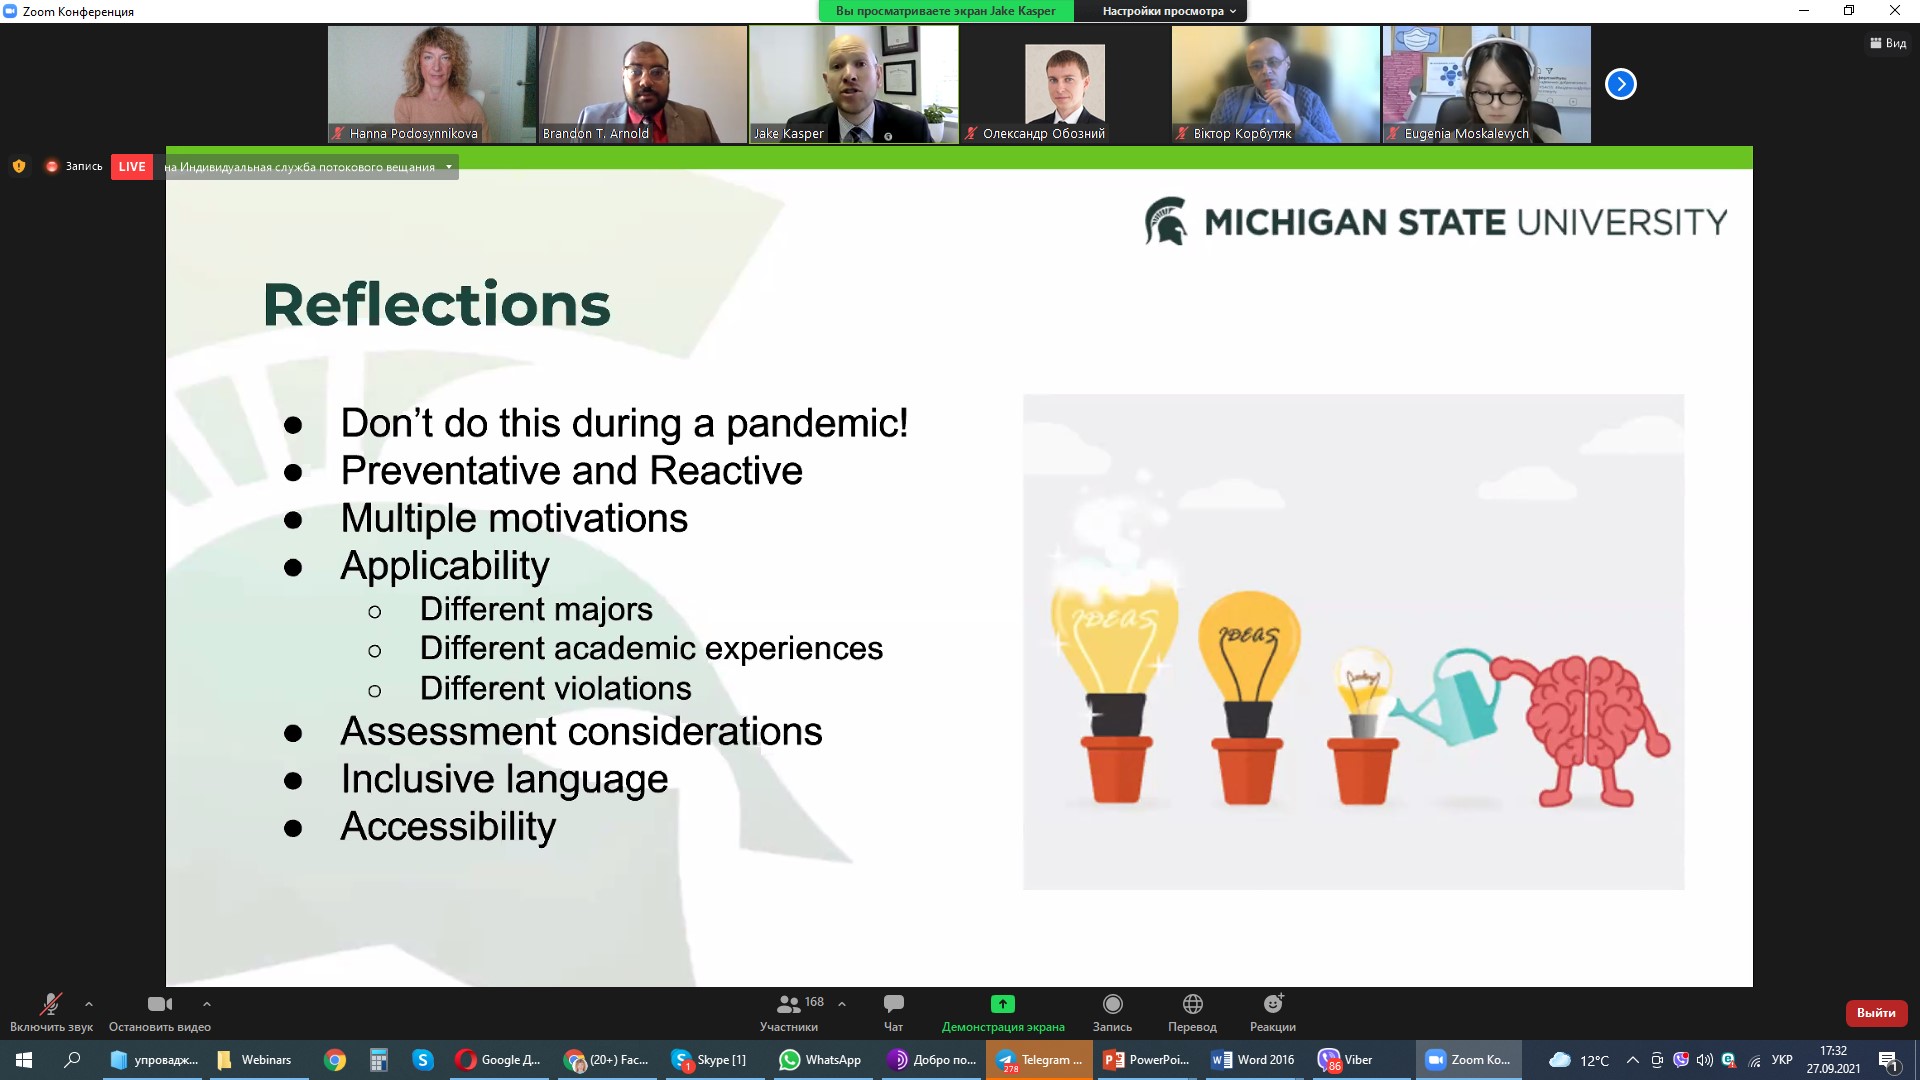Expand participants options caret
This screenshot has height=1080, width=1920.
[x=842, y=1004]
